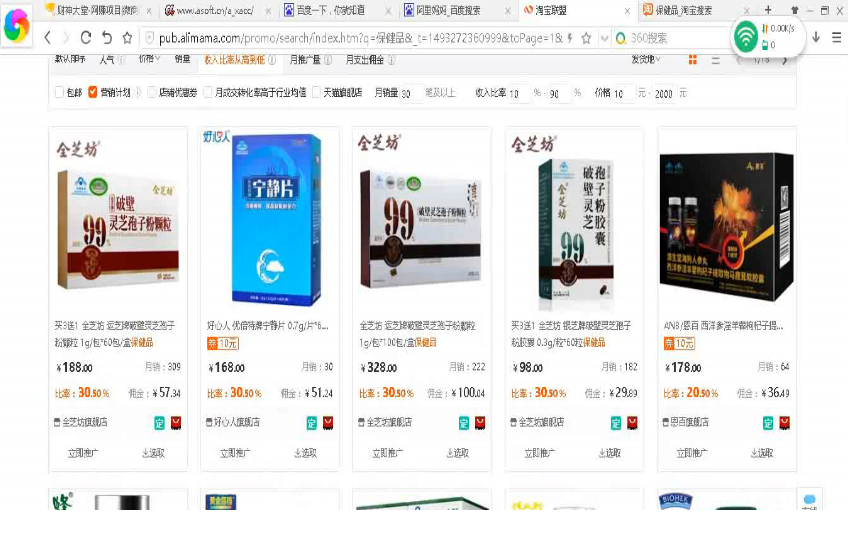Sort by 收入比率从高到低

pyautogui.click(x=235, y=59)
